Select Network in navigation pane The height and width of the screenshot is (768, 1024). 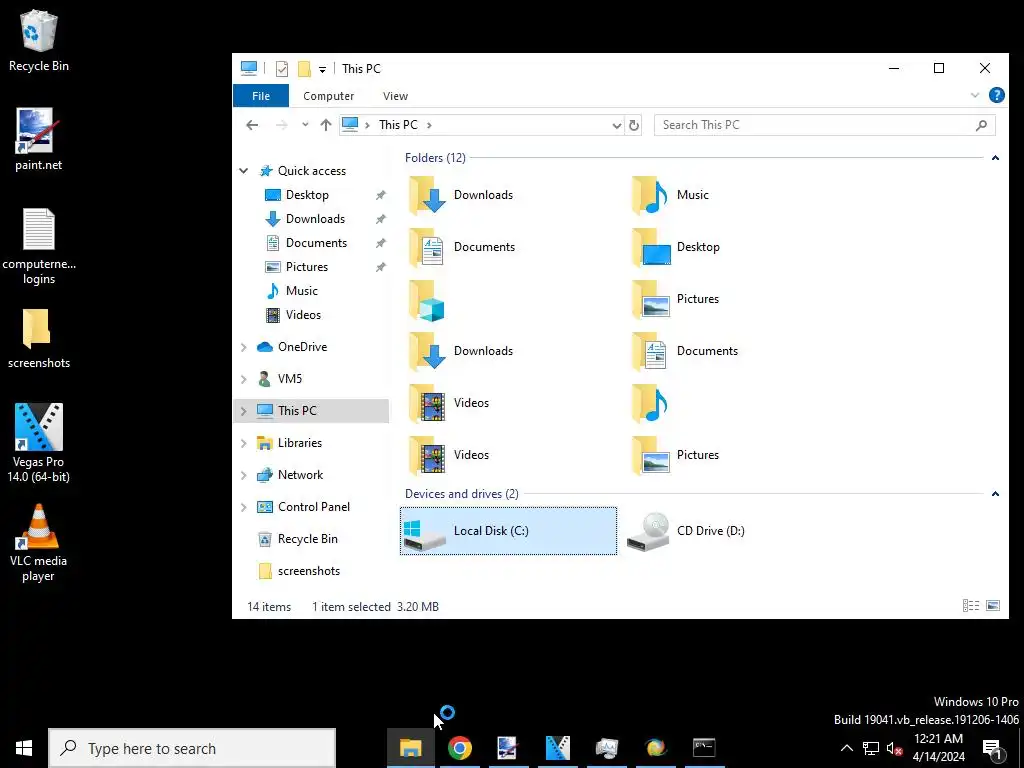pos(300,475)
